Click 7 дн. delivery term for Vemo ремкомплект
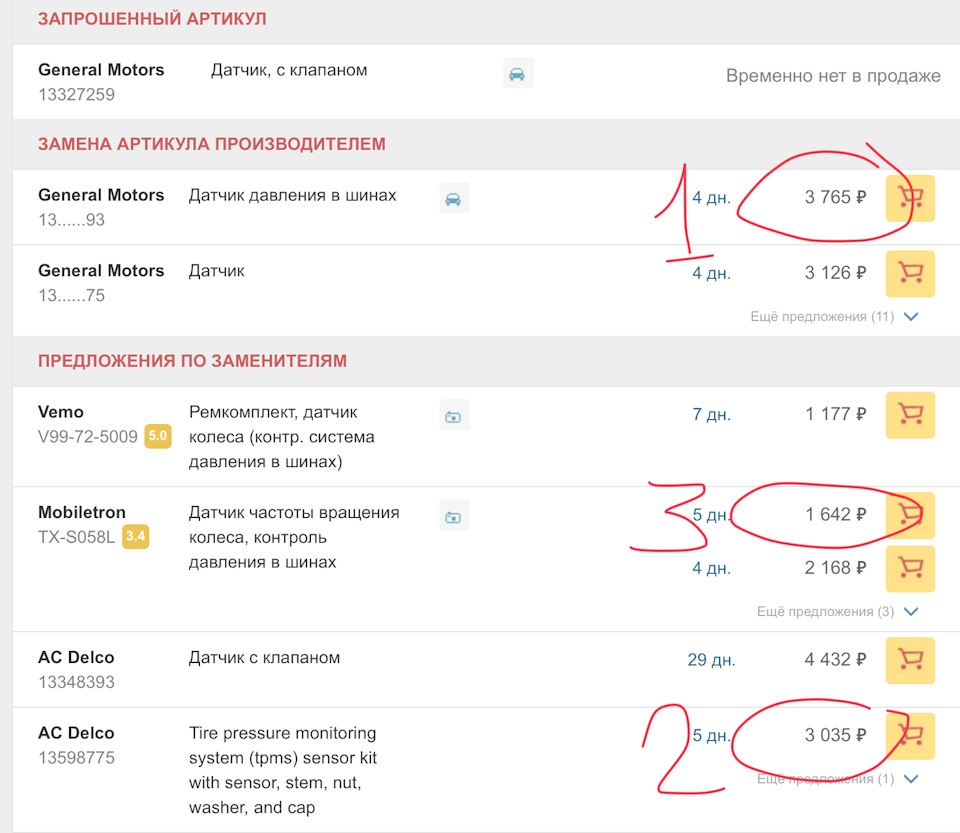Image resolution: width=960 pixels, height=833 pixels. (x=711, y=414)
